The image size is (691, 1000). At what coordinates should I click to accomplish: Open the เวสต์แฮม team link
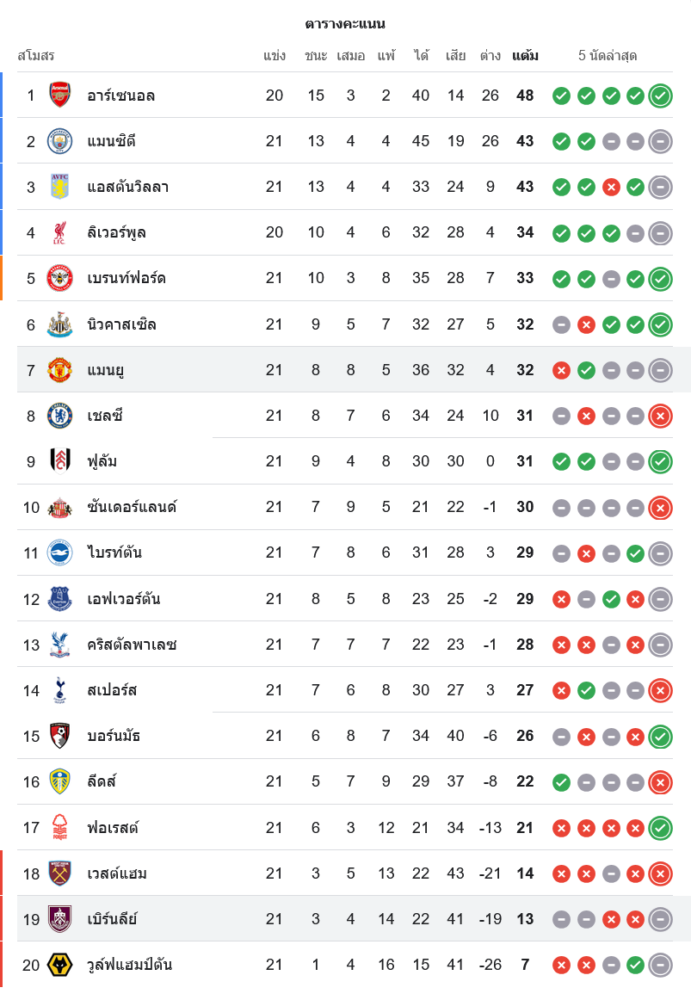tap(117, 874)
